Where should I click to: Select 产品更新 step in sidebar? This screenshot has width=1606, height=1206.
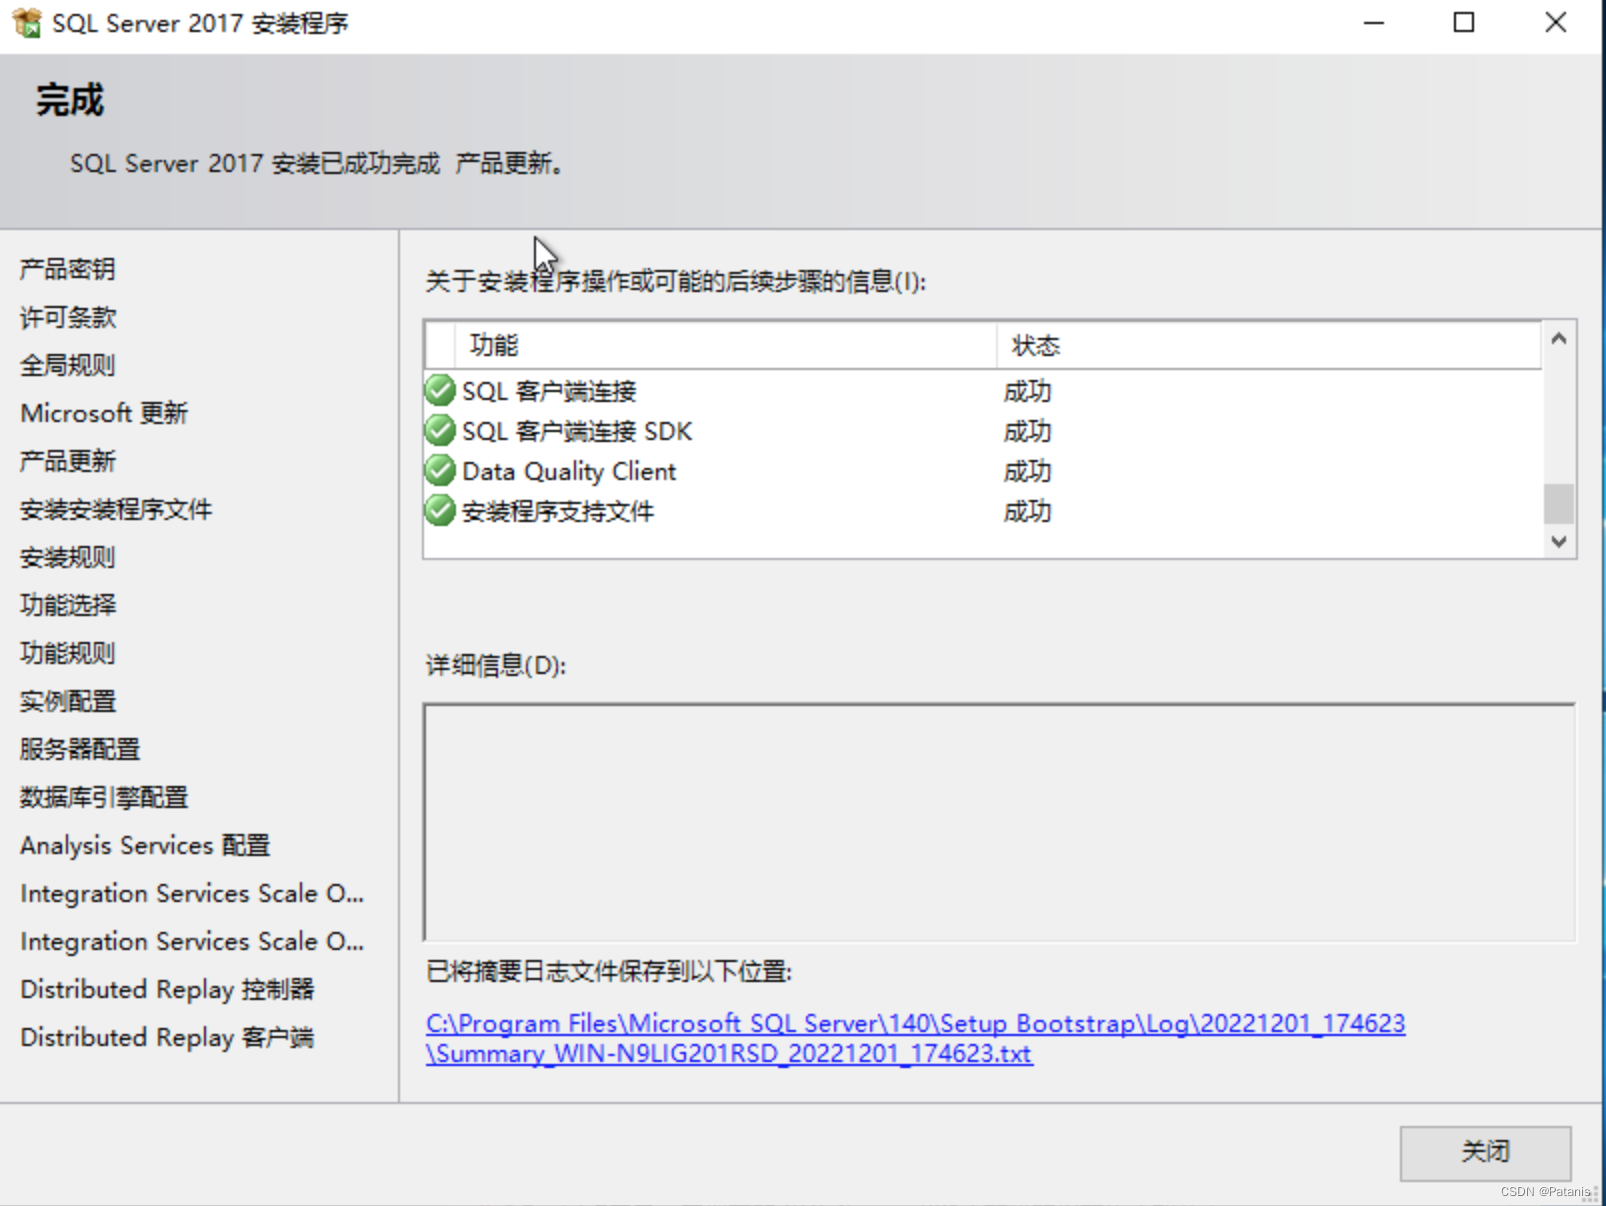(x=68, y=461)
